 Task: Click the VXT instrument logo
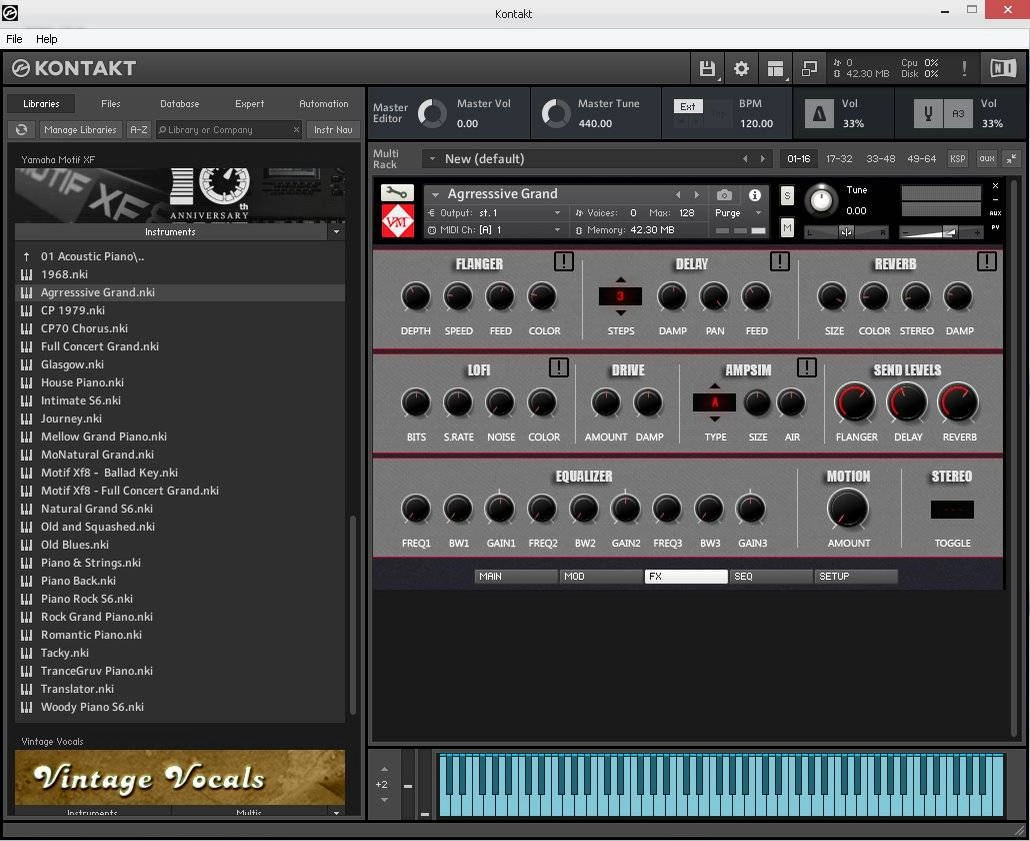click(397, 221)
